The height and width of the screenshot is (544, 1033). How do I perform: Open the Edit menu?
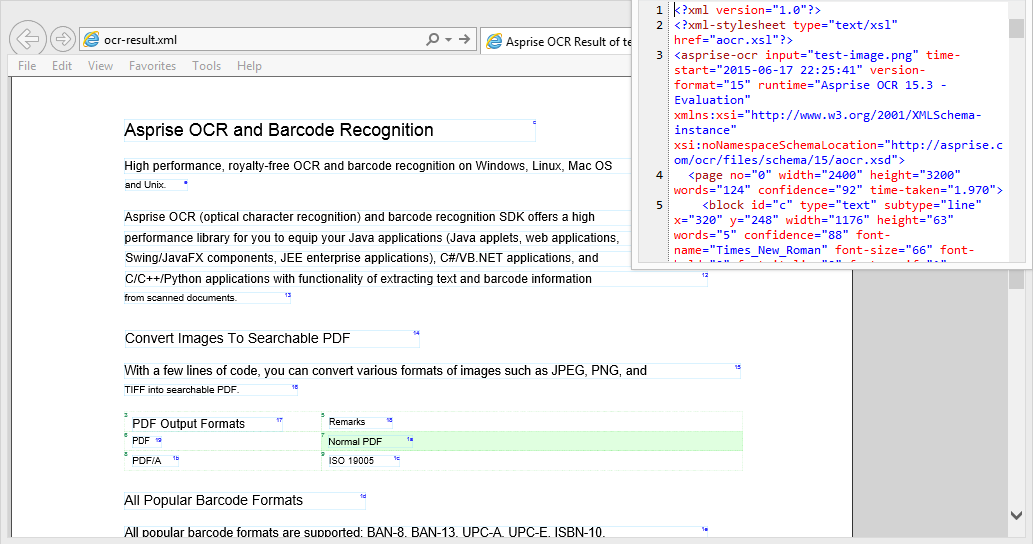[62, 66]
